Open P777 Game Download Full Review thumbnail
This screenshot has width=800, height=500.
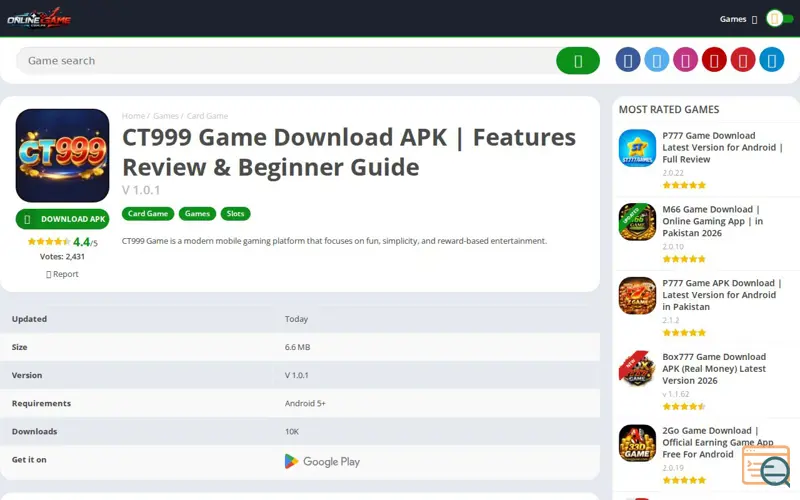click(637, 148)
